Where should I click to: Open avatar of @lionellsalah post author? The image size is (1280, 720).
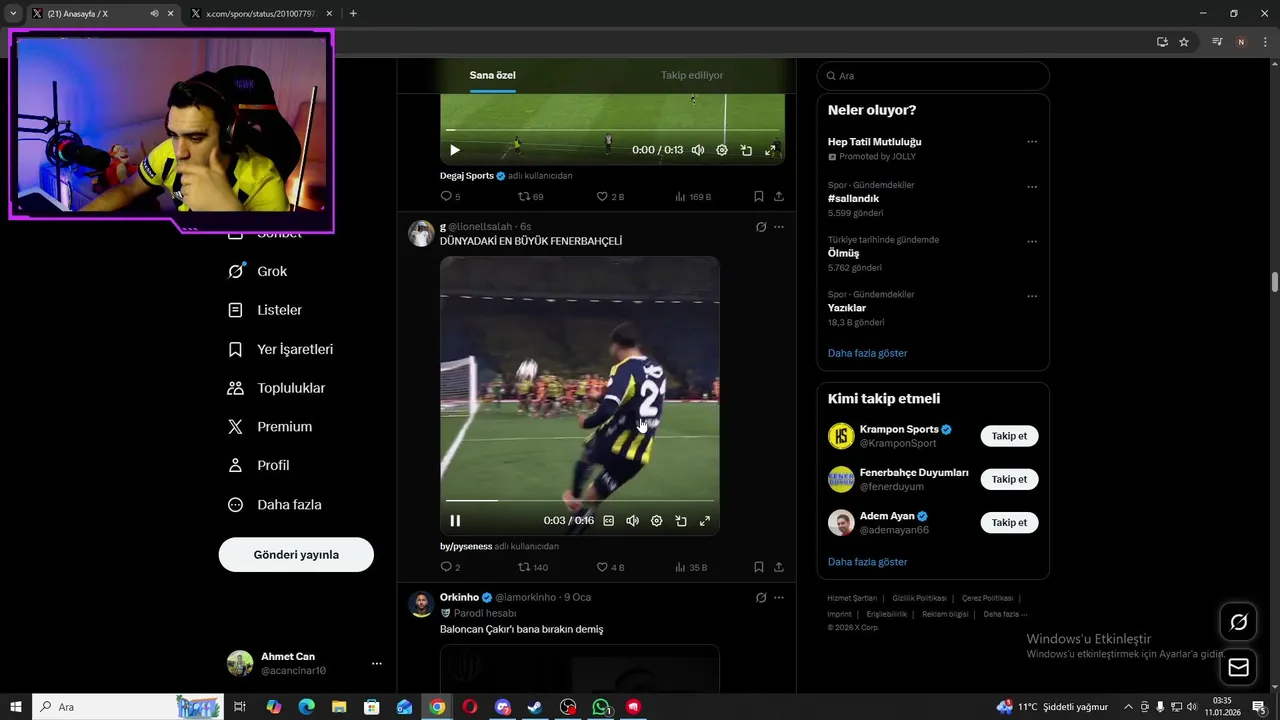click(421, 233)
